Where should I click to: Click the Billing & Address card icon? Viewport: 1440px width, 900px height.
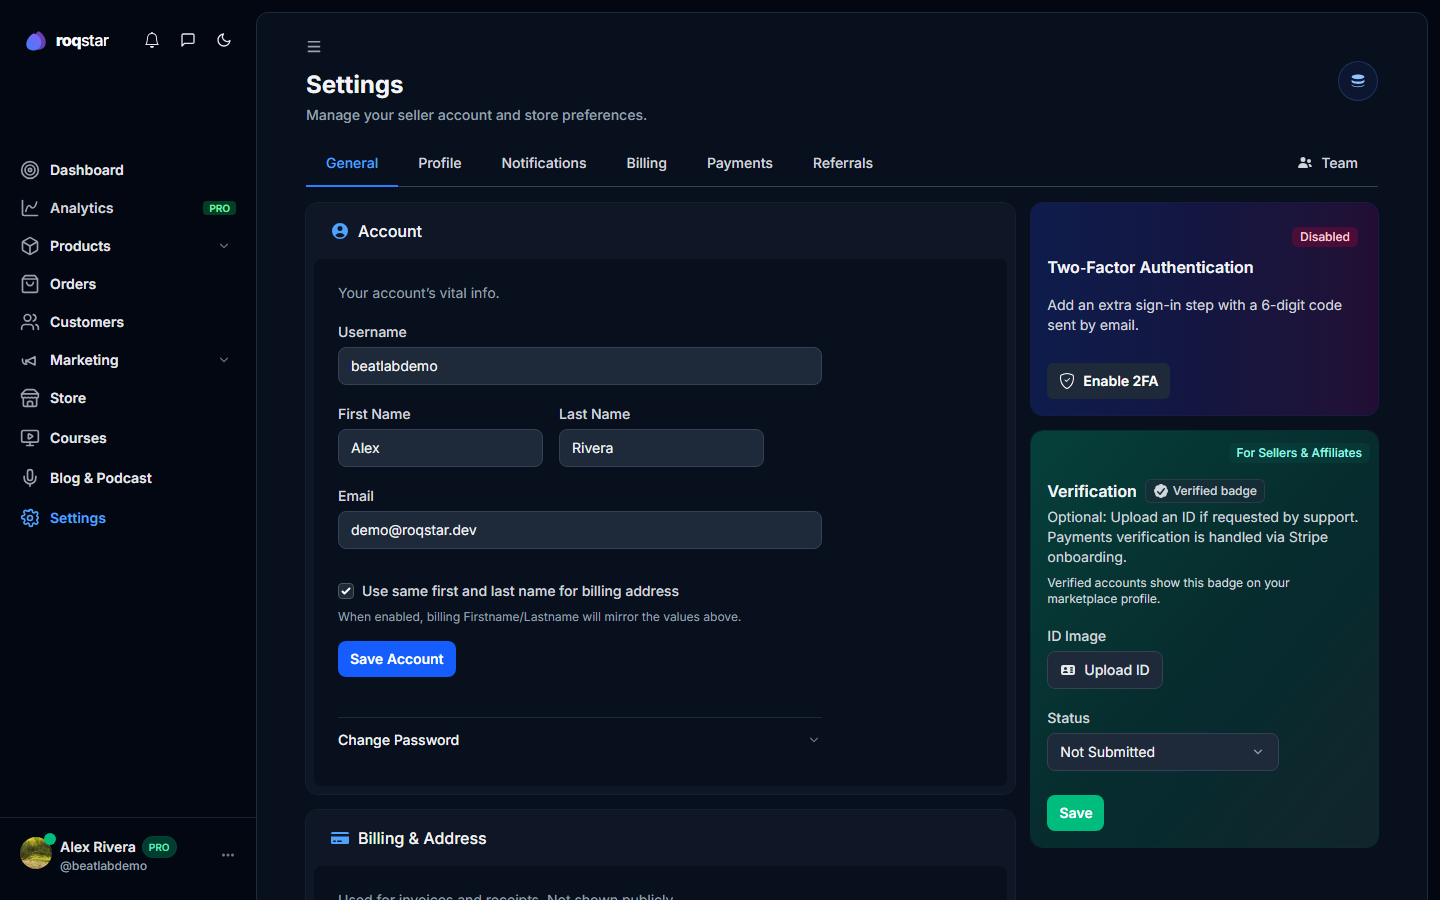[340, 838]
